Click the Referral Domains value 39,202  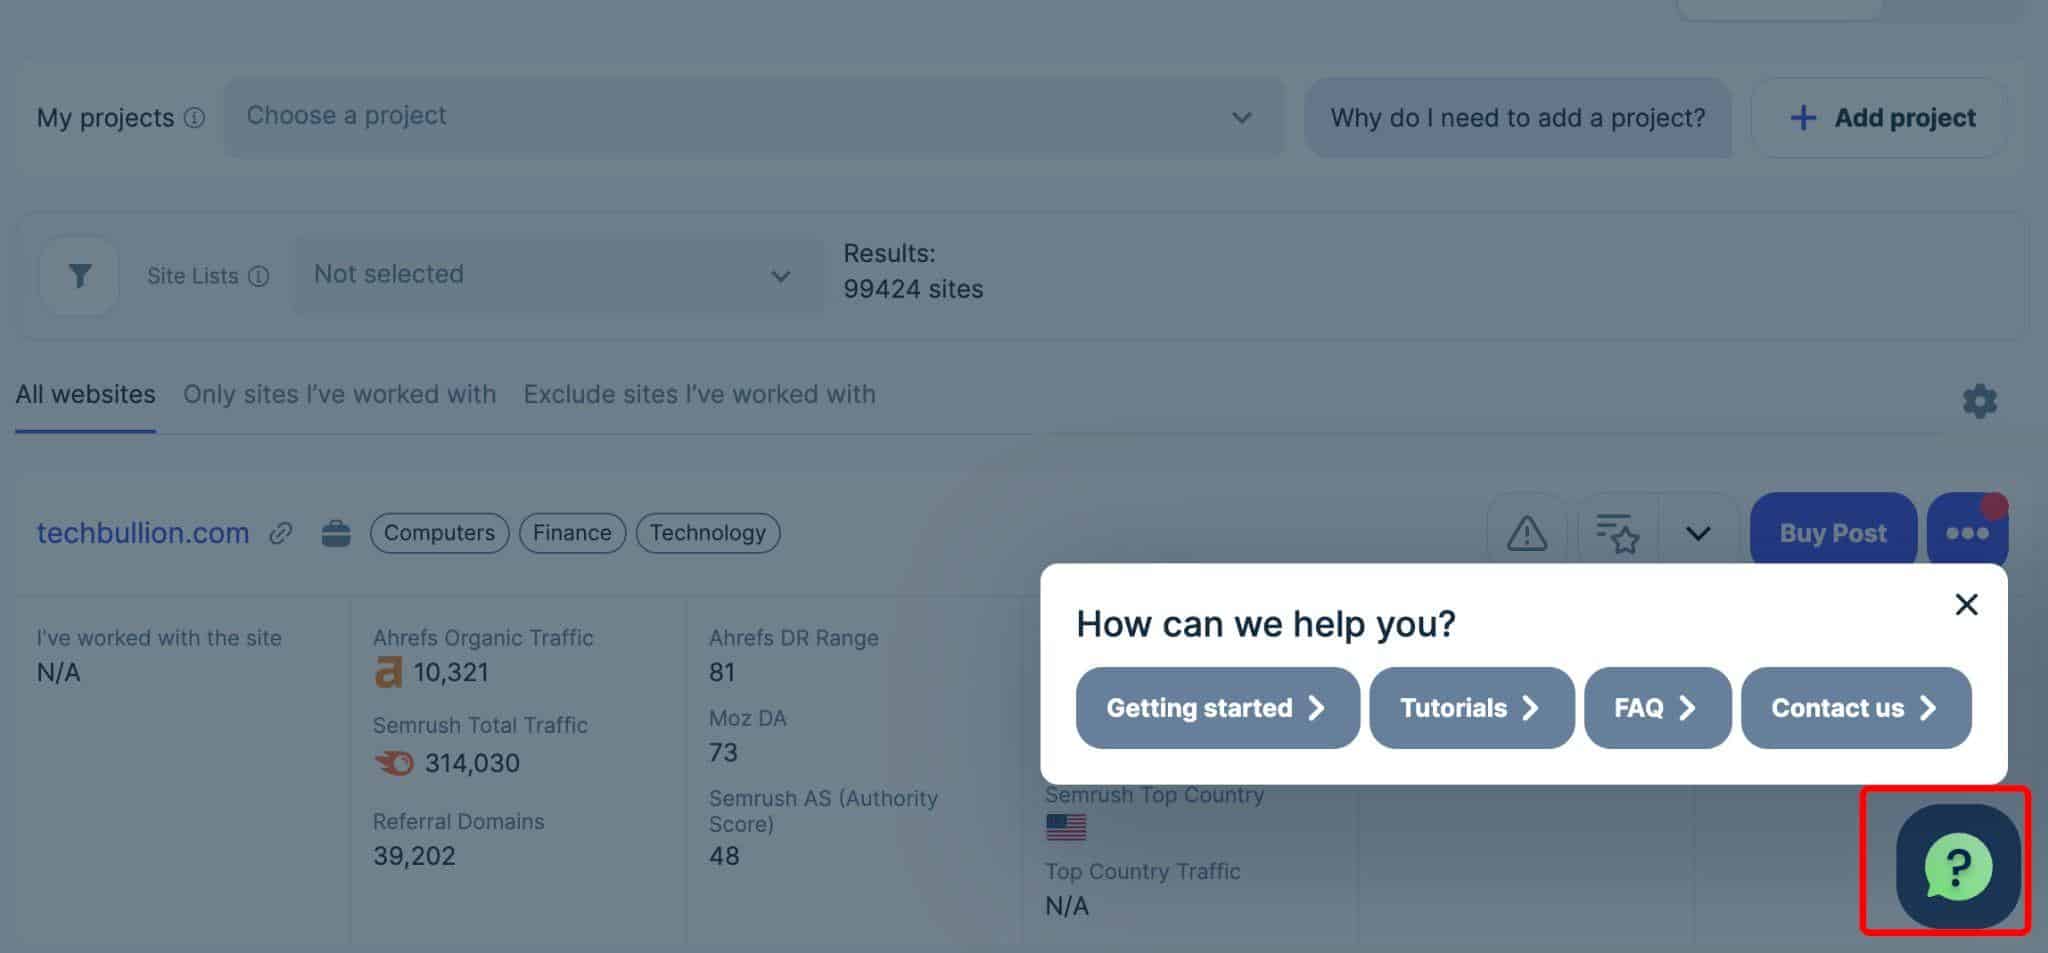(414, 856)
